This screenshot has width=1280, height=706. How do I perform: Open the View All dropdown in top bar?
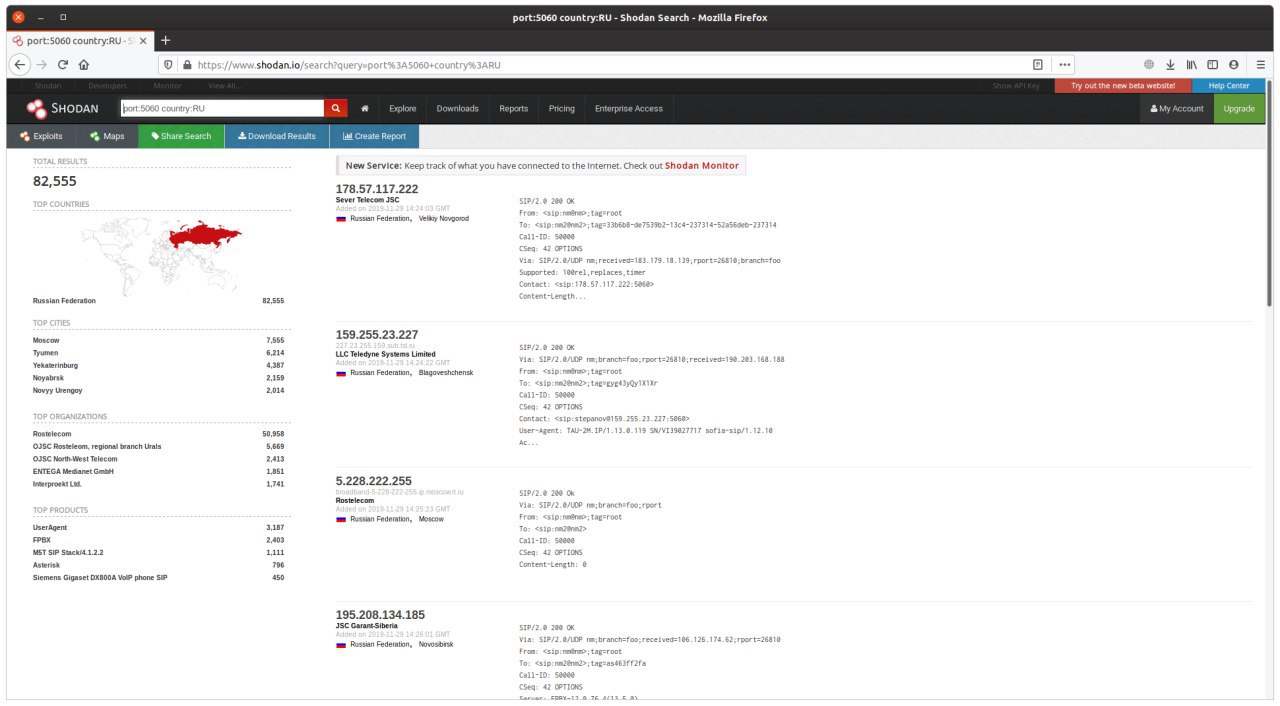click(225, 86)
